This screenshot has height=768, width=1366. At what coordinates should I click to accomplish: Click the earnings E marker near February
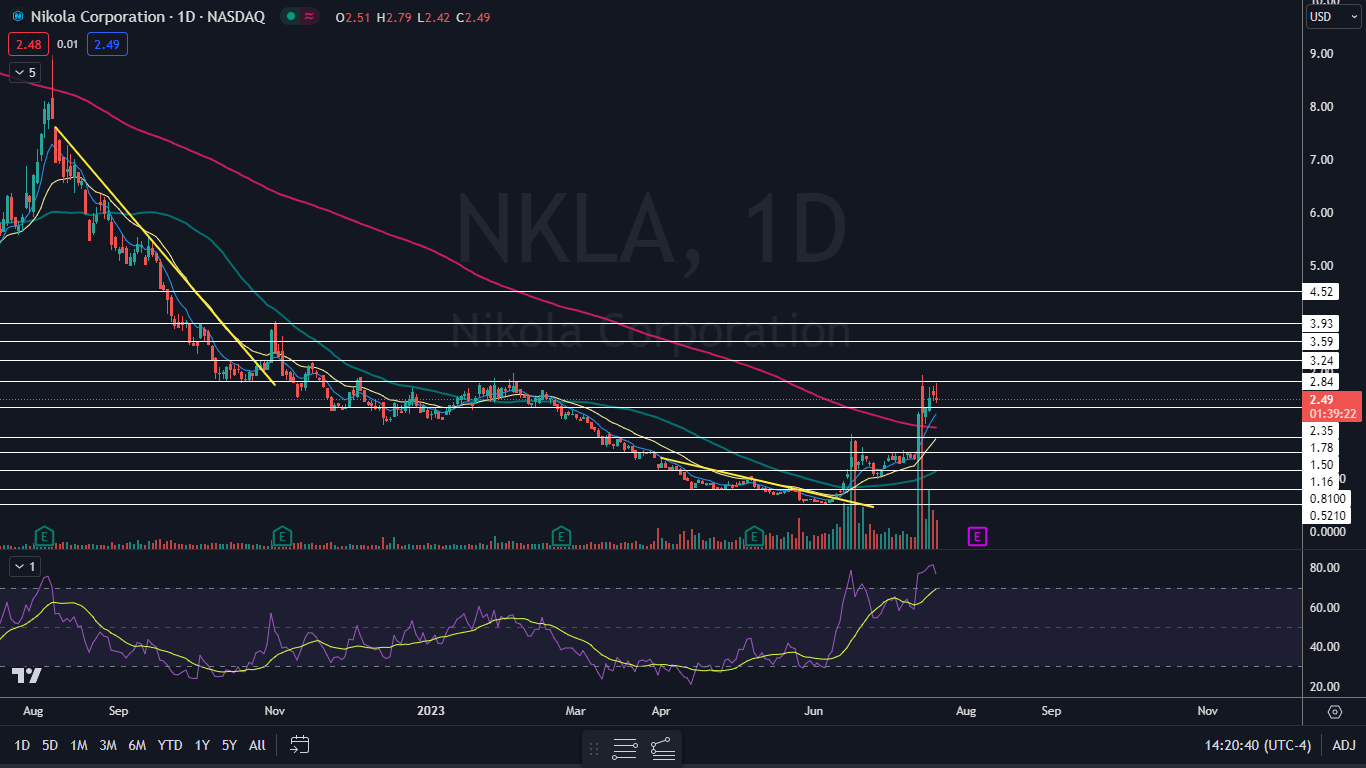click(x=561, y=537)
